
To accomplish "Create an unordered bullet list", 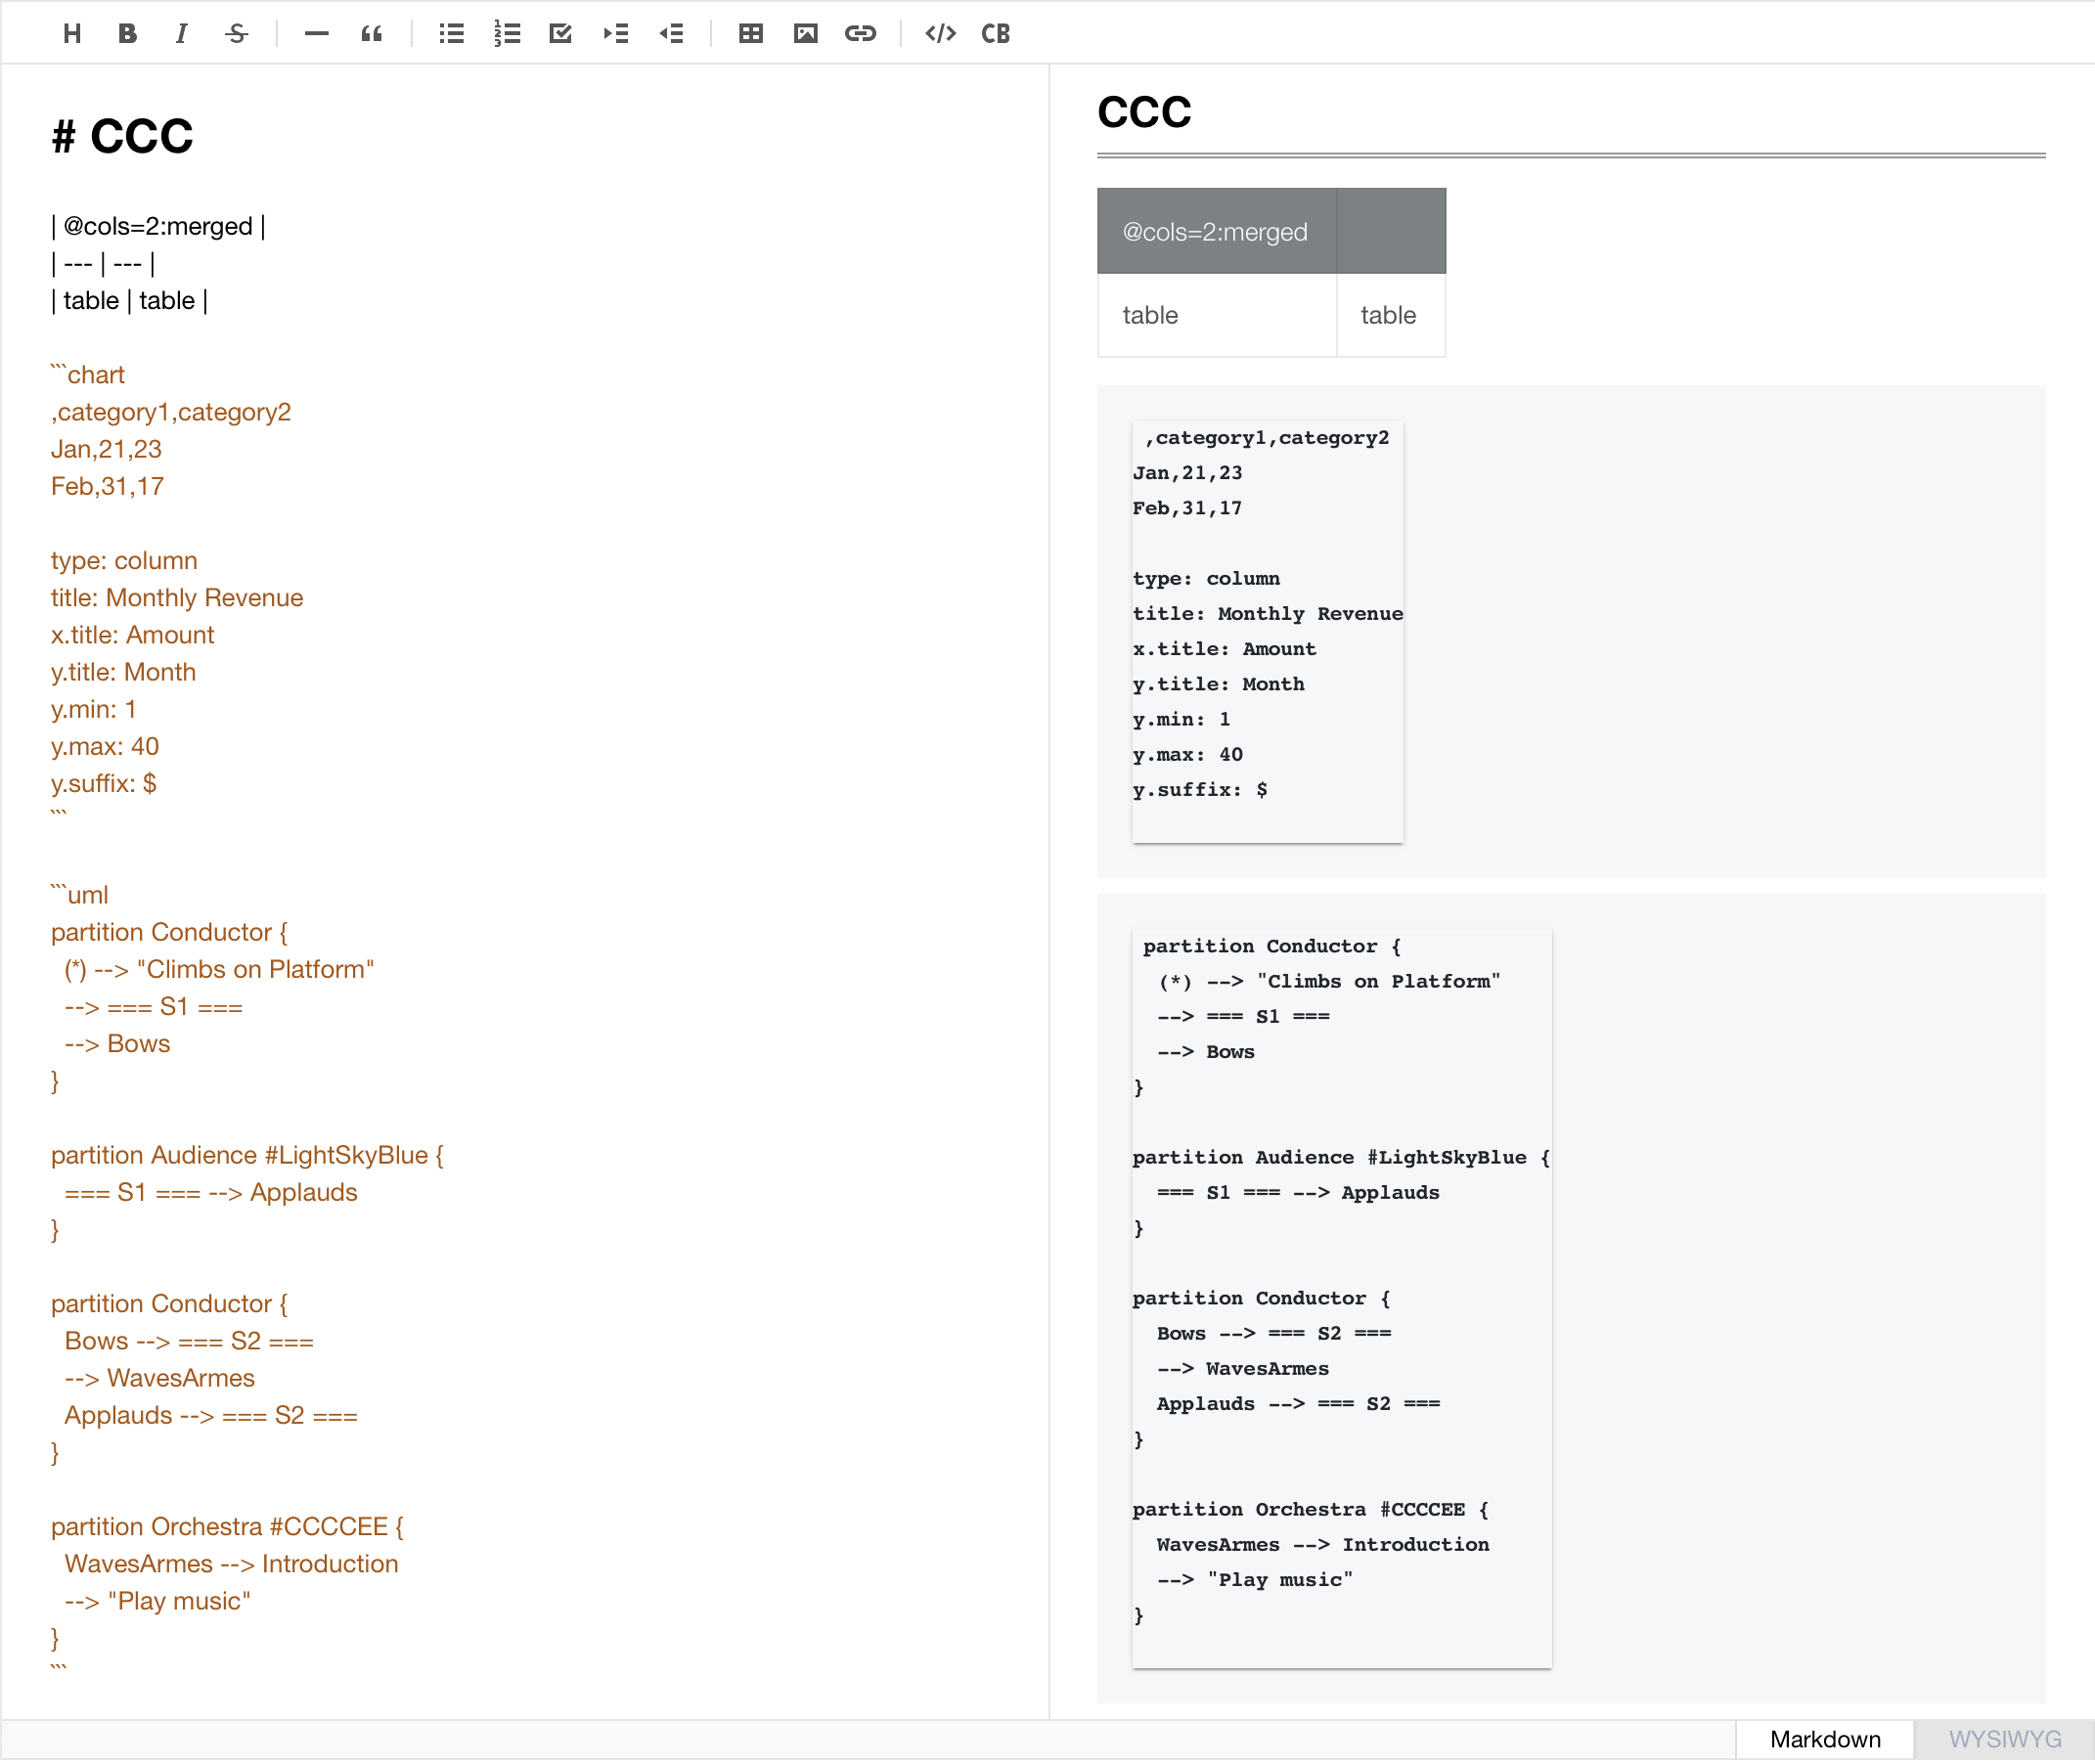I will point(450,33).
